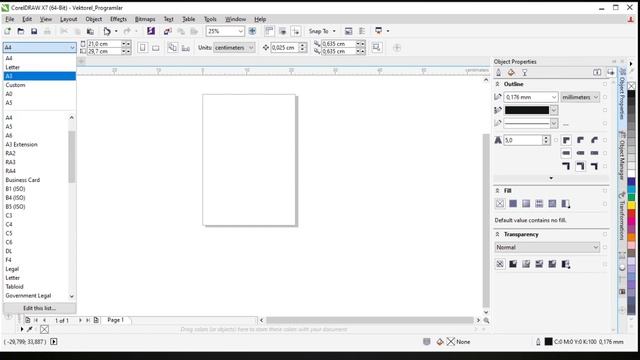The width and height of the screenshot is (640, 360).
Task: Open the Layout menu
Action: 68,19
